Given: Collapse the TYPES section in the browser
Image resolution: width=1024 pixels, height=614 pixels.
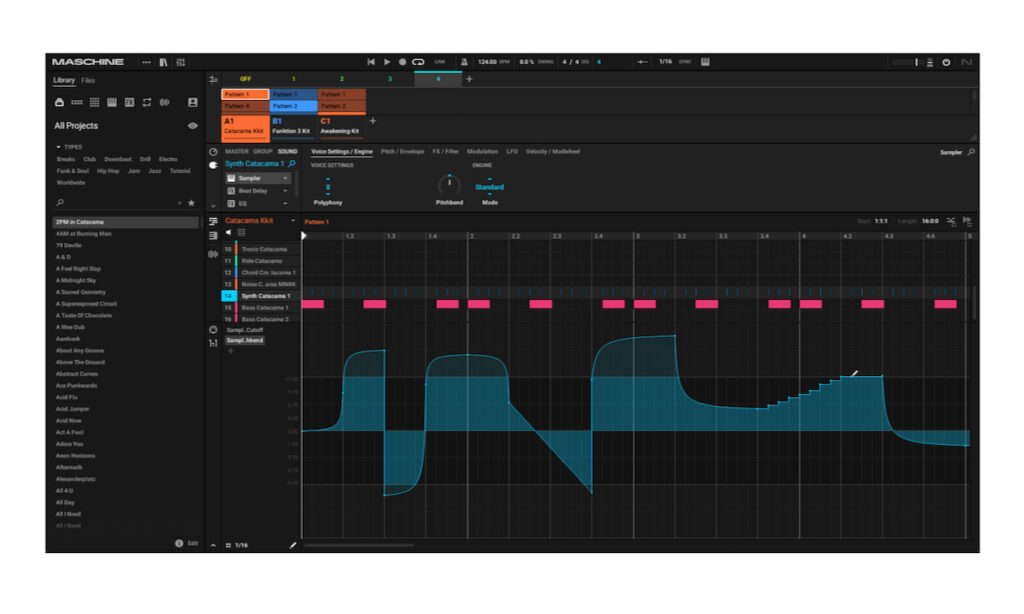Looking at the screenshot, I should pyautogui.click(x=61, y=147).
